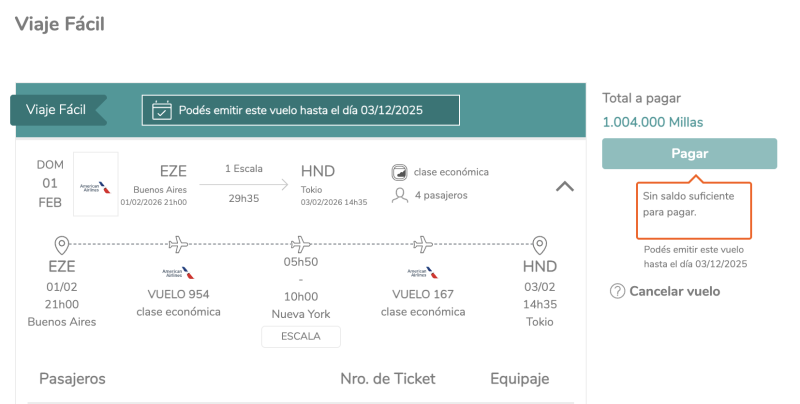Click the emission deadline date notice box
The height and width of the screenshot is (404, 800).
pyautogui.click(x=300, y=110)
